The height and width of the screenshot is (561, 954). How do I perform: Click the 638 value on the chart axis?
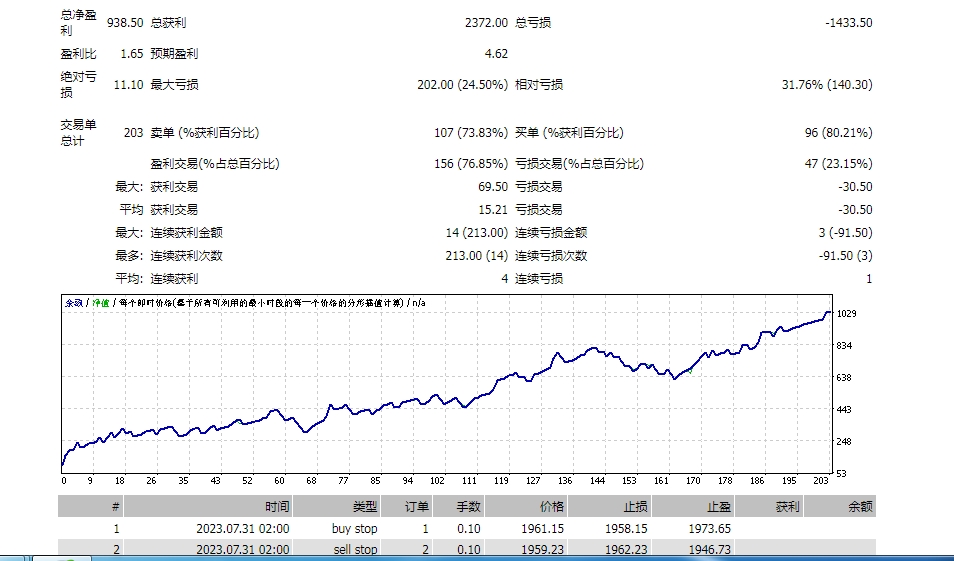(844, 378)
